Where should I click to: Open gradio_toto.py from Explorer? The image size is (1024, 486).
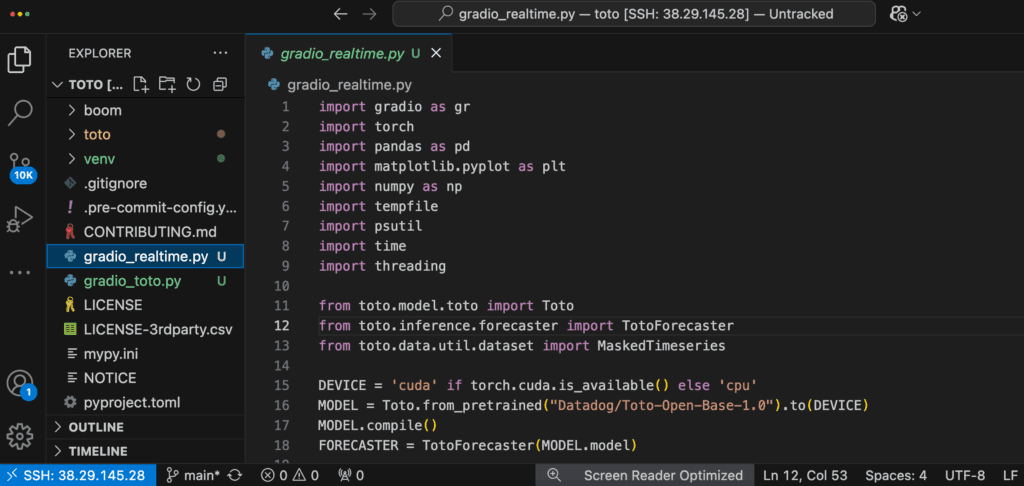coord(131,281)
